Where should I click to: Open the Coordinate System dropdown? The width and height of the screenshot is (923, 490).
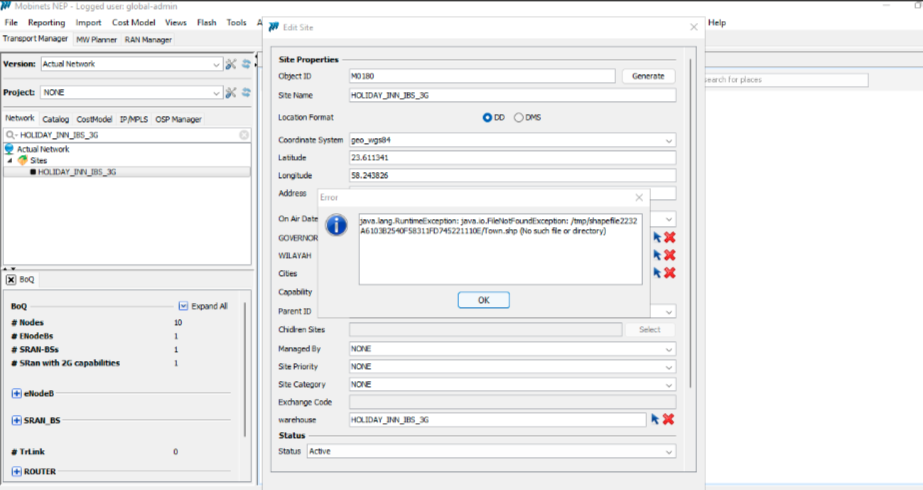click(x=669, y=141)
